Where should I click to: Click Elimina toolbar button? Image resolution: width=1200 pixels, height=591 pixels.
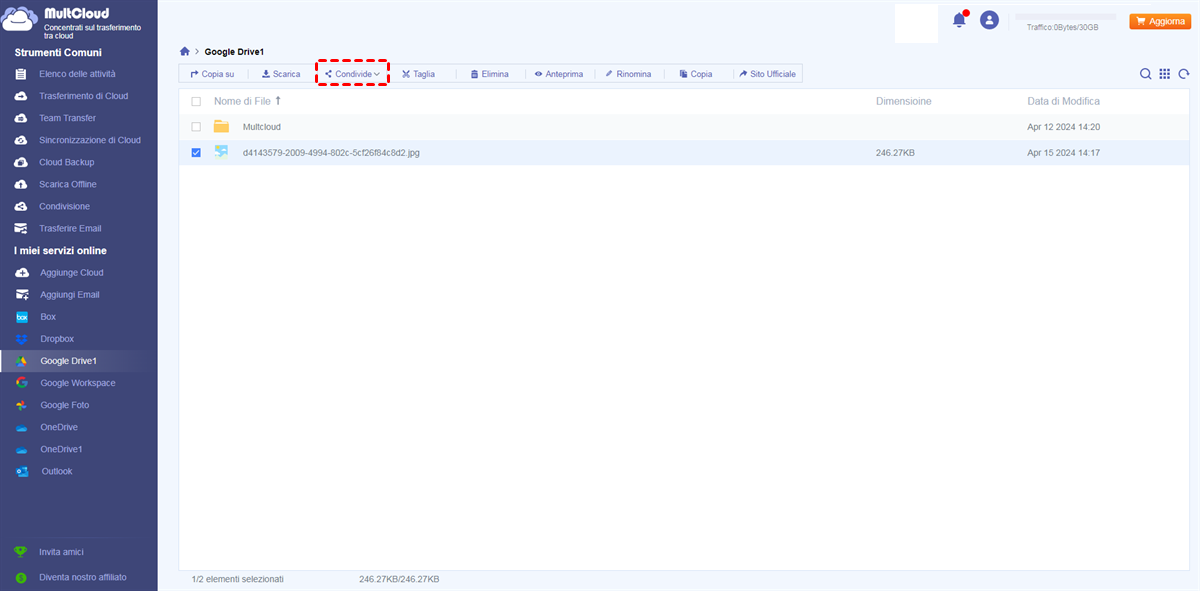(x=490, y=74)
